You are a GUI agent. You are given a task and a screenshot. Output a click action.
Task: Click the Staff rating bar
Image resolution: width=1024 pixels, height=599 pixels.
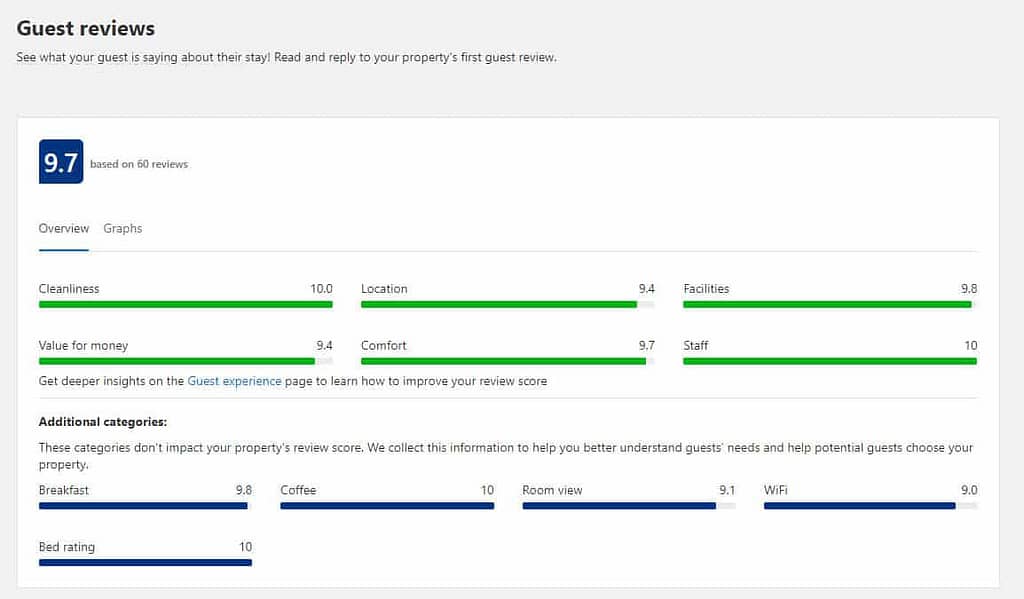(830, 361)
